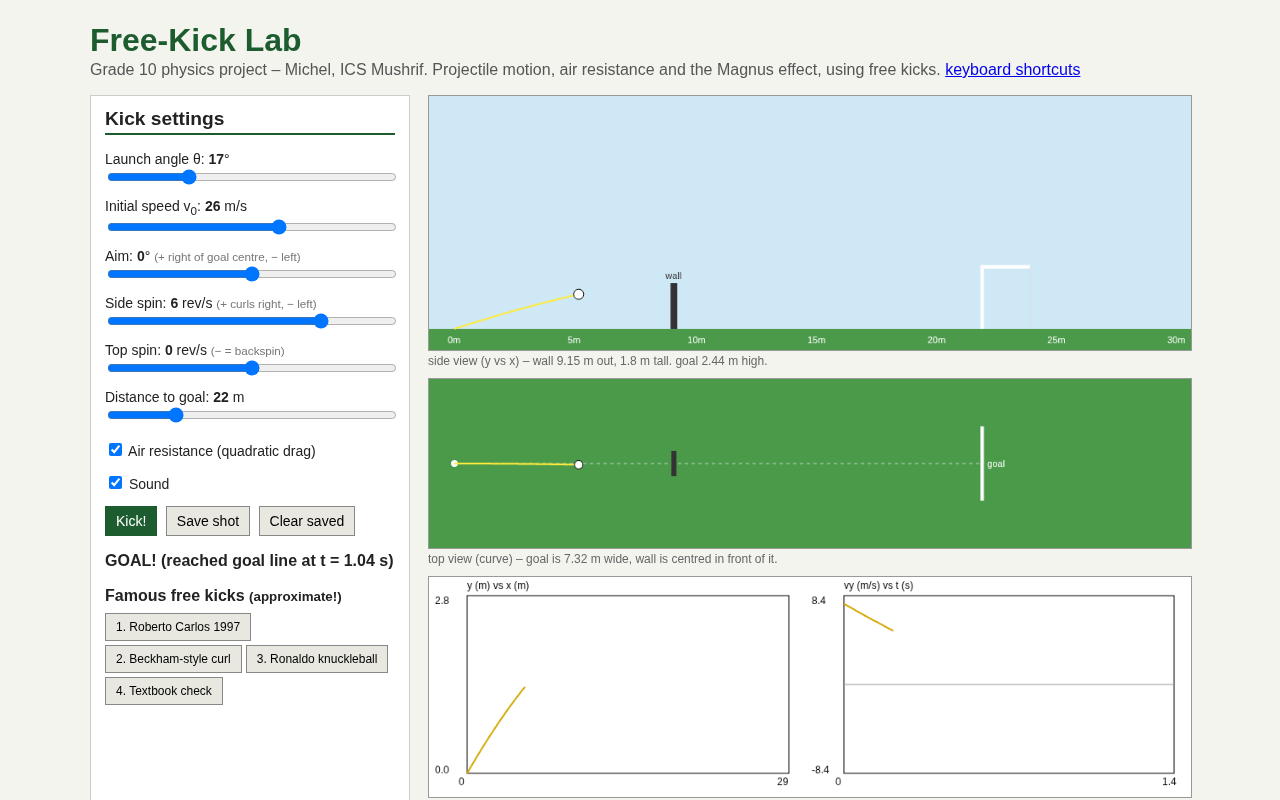The width and height of the screenshot is (1280, 800).
Task: Click the vy vs t graph
Action: pos(1009,685)
